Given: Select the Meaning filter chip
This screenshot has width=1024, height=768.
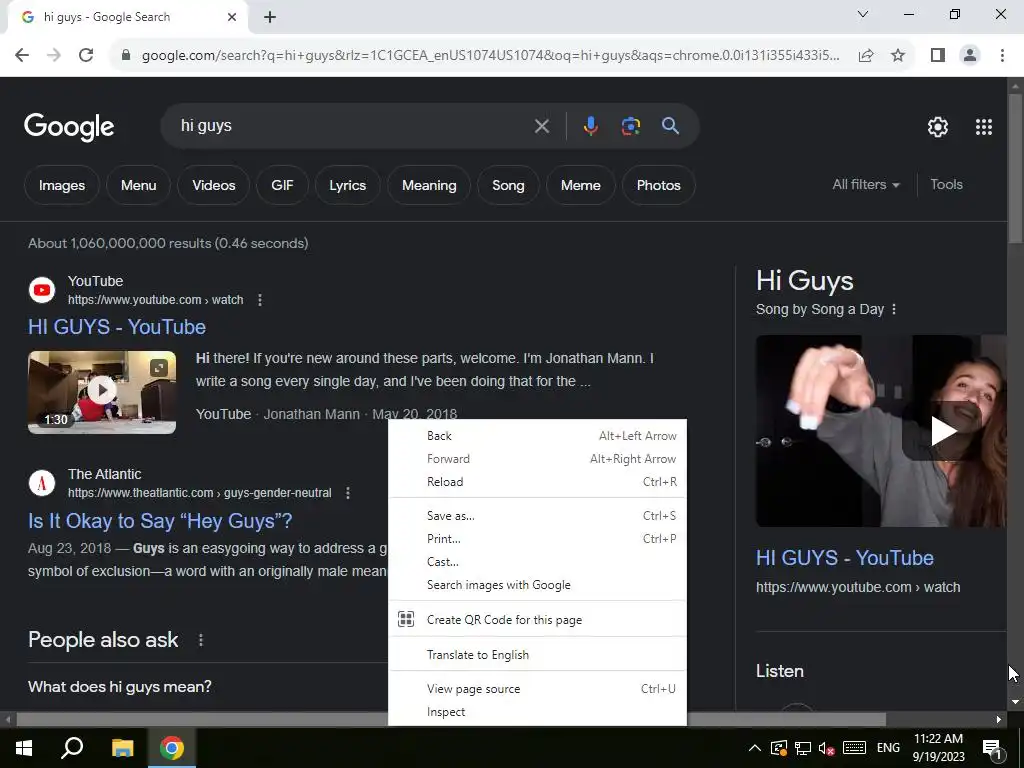Looking at the screenshot, I should click(429, 185).
